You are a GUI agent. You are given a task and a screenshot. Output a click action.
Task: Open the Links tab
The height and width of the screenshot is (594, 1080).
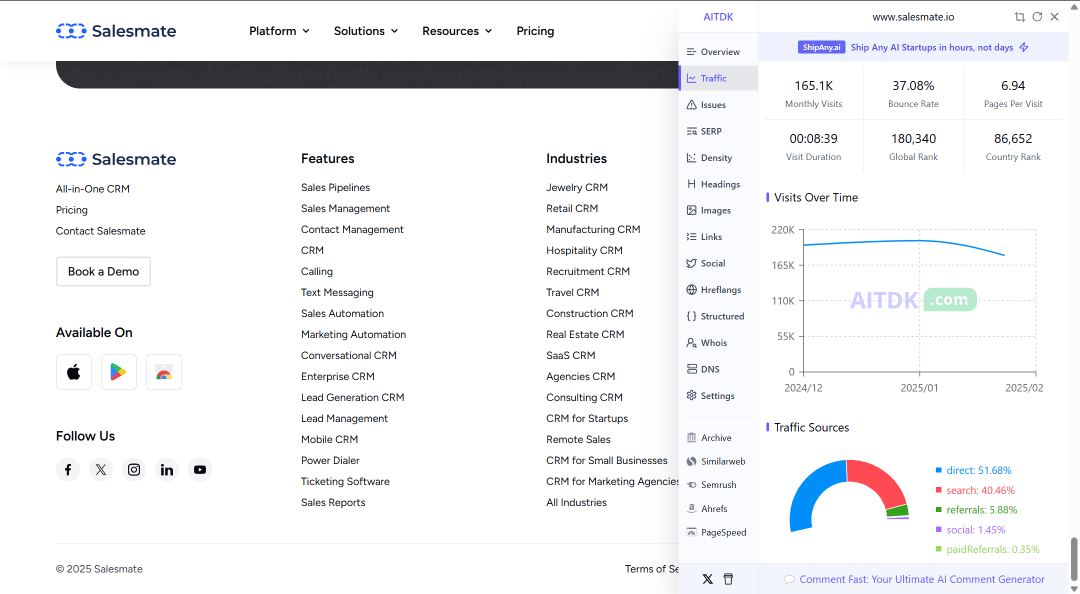pos(718,237)
